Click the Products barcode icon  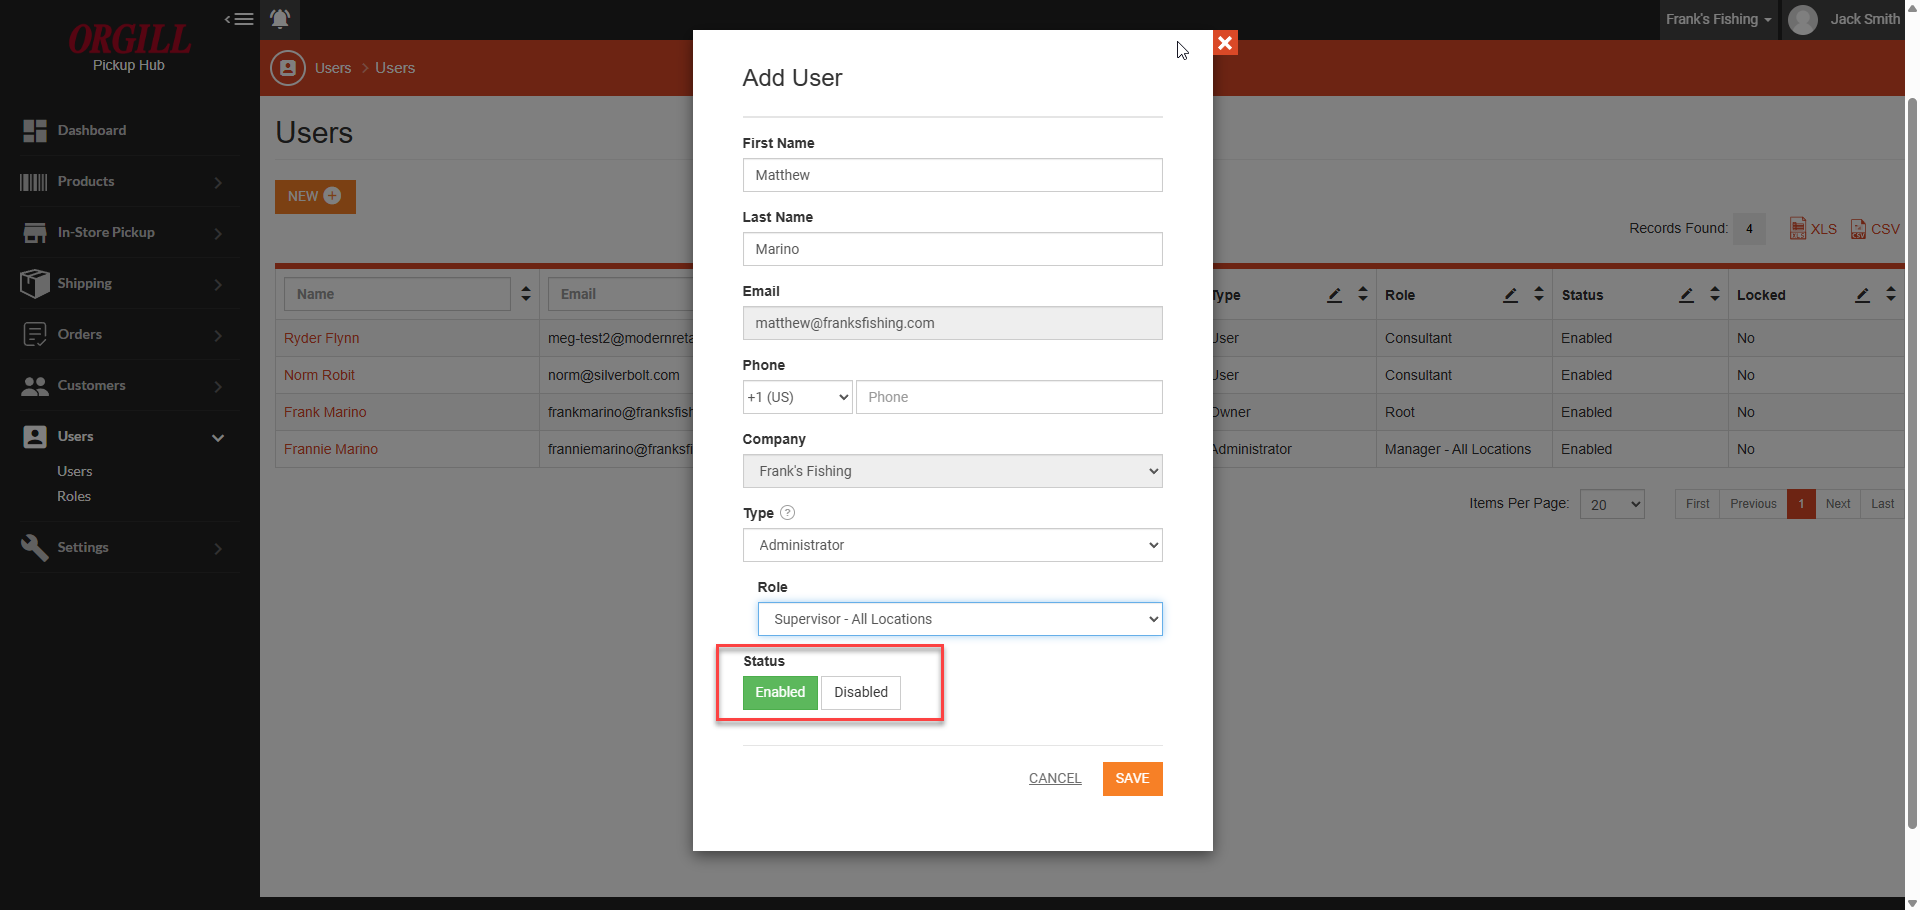(x=34, y=182)
